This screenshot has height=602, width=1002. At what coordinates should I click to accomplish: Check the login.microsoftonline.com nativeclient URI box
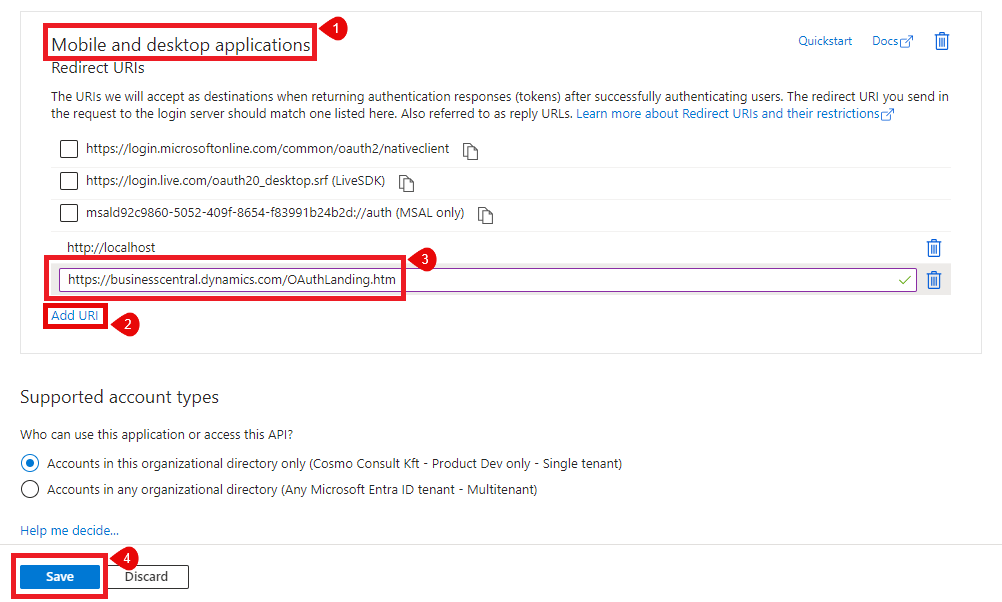click(x=69, y=149)
